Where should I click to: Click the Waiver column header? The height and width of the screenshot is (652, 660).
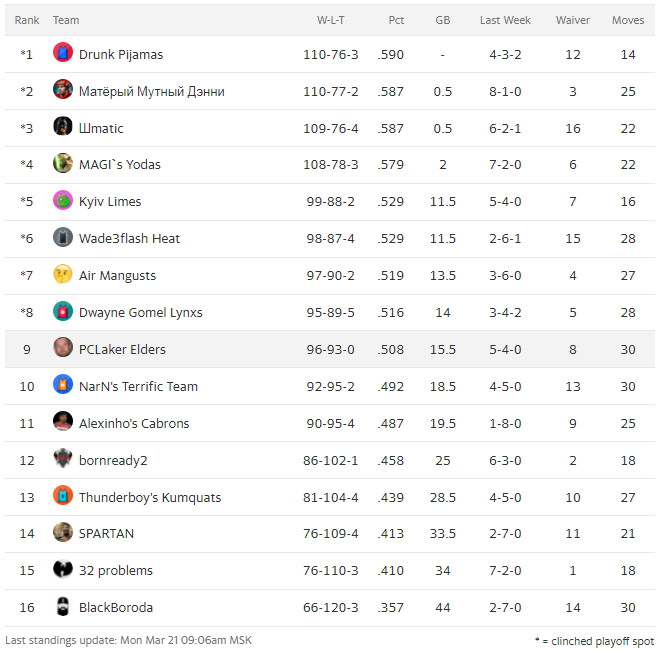click(x=572, y=20)
